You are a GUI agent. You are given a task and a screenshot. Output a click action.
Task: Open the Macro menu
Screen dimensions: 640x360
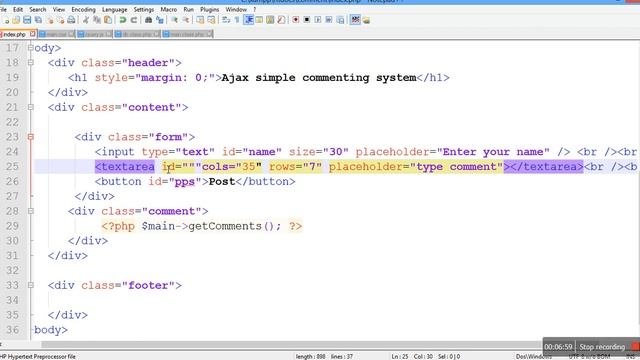click(169, 9)
